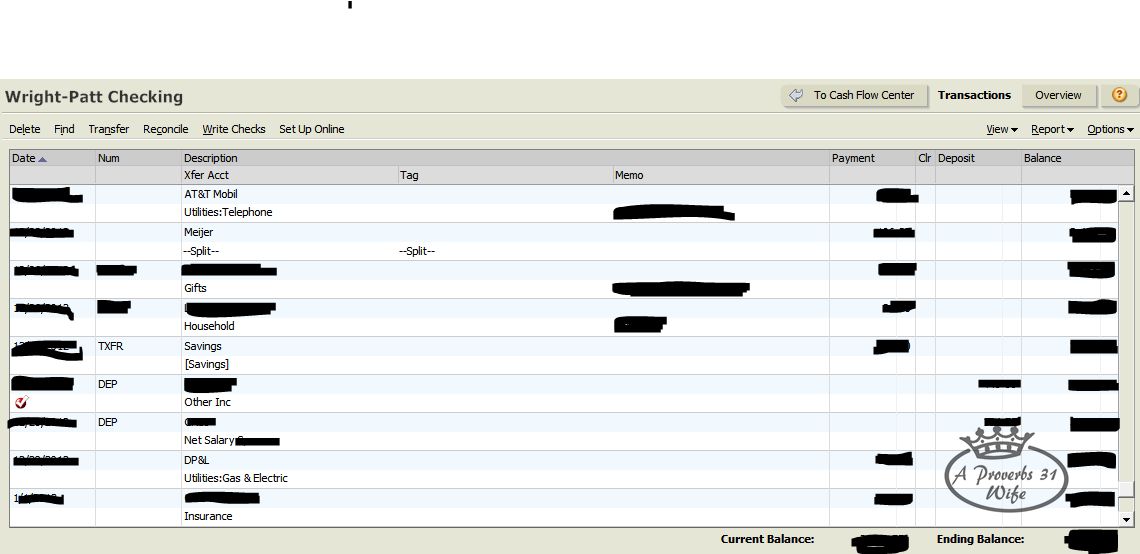Click the Utilities:Gas & Electric category
The image size is (1140, 554).
coord(236,478)
